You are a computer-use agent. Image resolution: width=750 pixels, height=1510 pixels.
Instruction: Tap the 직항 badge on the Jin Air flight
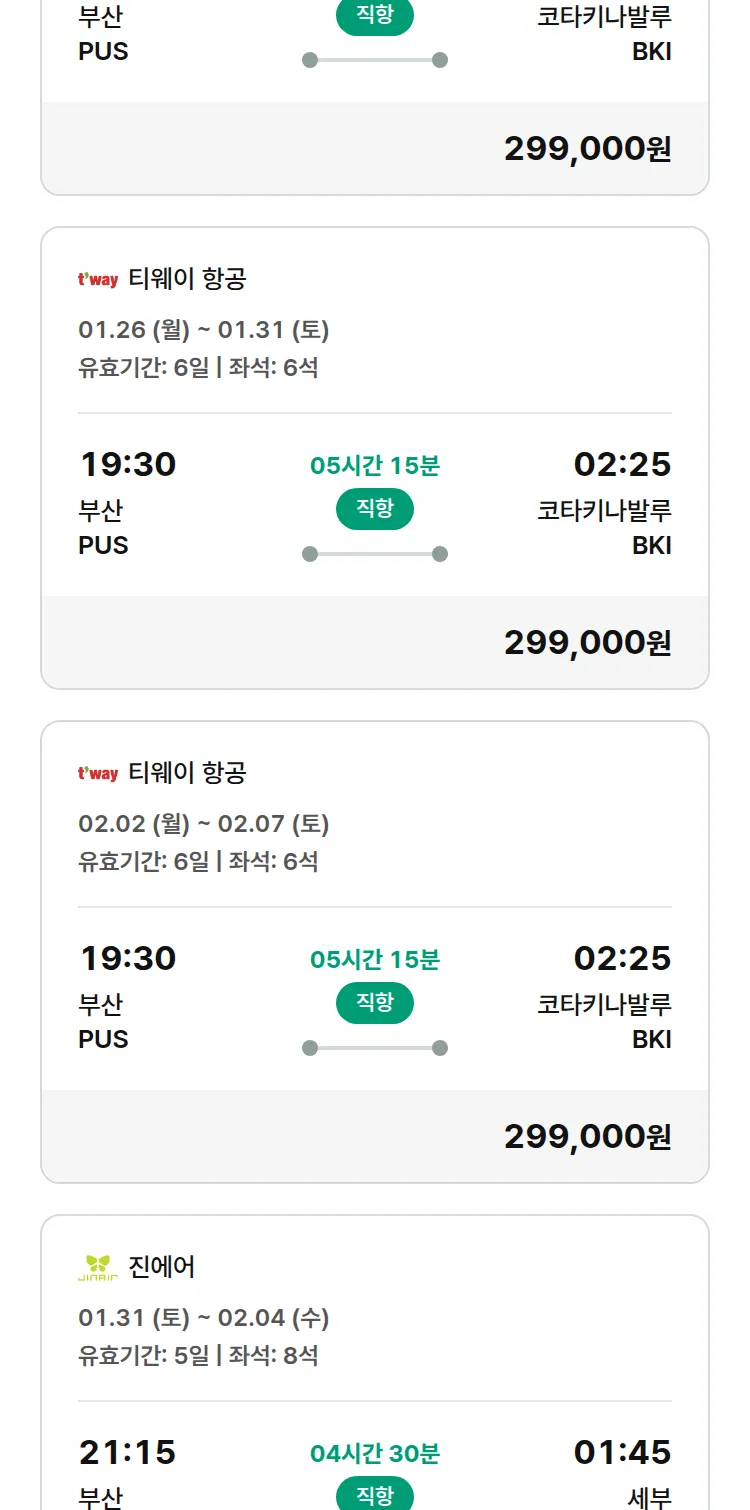[x=375, y=1495]
